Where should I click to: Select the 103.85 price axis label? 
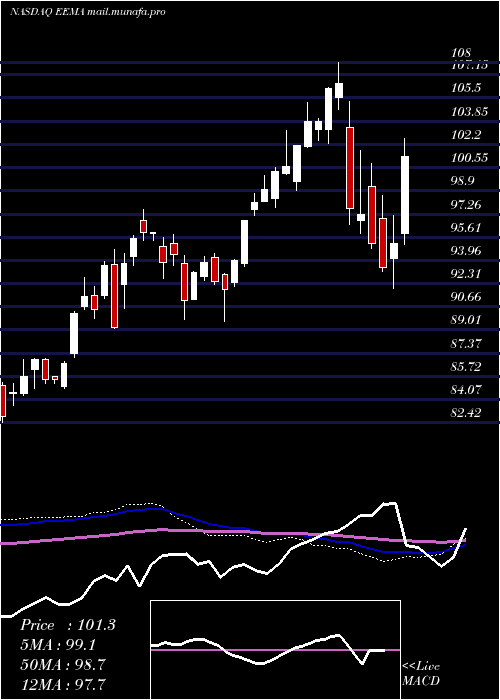(469, 111)
